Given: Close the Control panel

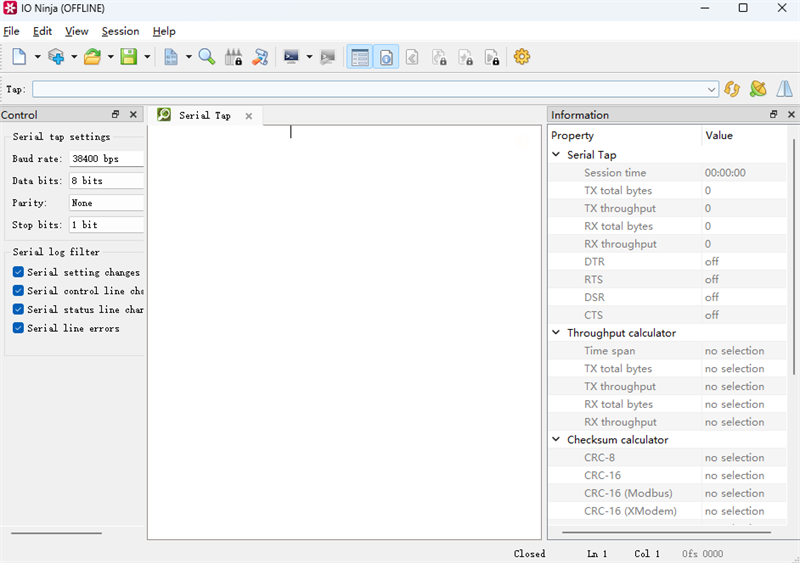Looking at the screenshot, I should (133, 114).
